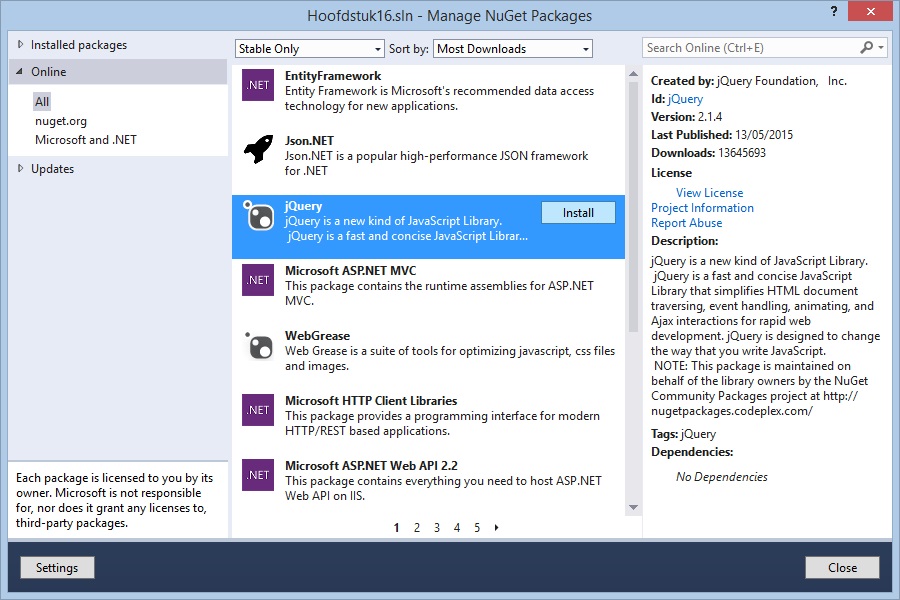Expand the Installed packages node
Image resolution: width=900 pixels, height=600 pixels.
(x=21, y=44)
